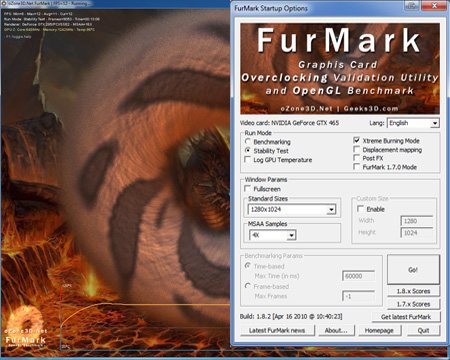Viewport: 450px width, 360px height.
Task: Click the About... button
Action: click(336, 330)
